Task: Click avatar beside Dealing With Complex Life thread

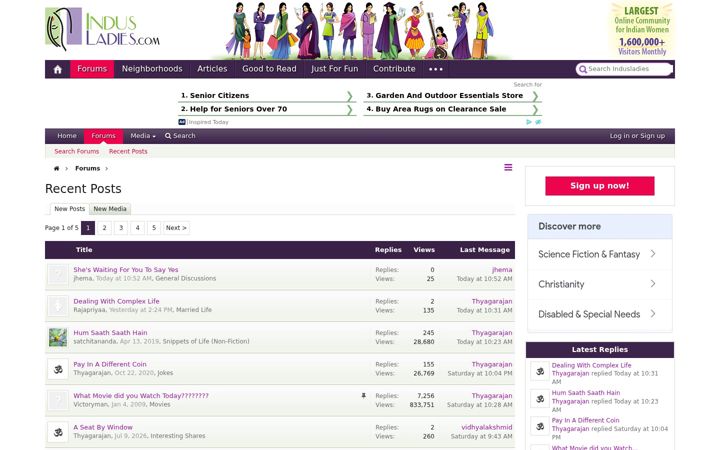Action: pyautogui.click(x=58, y=306)
